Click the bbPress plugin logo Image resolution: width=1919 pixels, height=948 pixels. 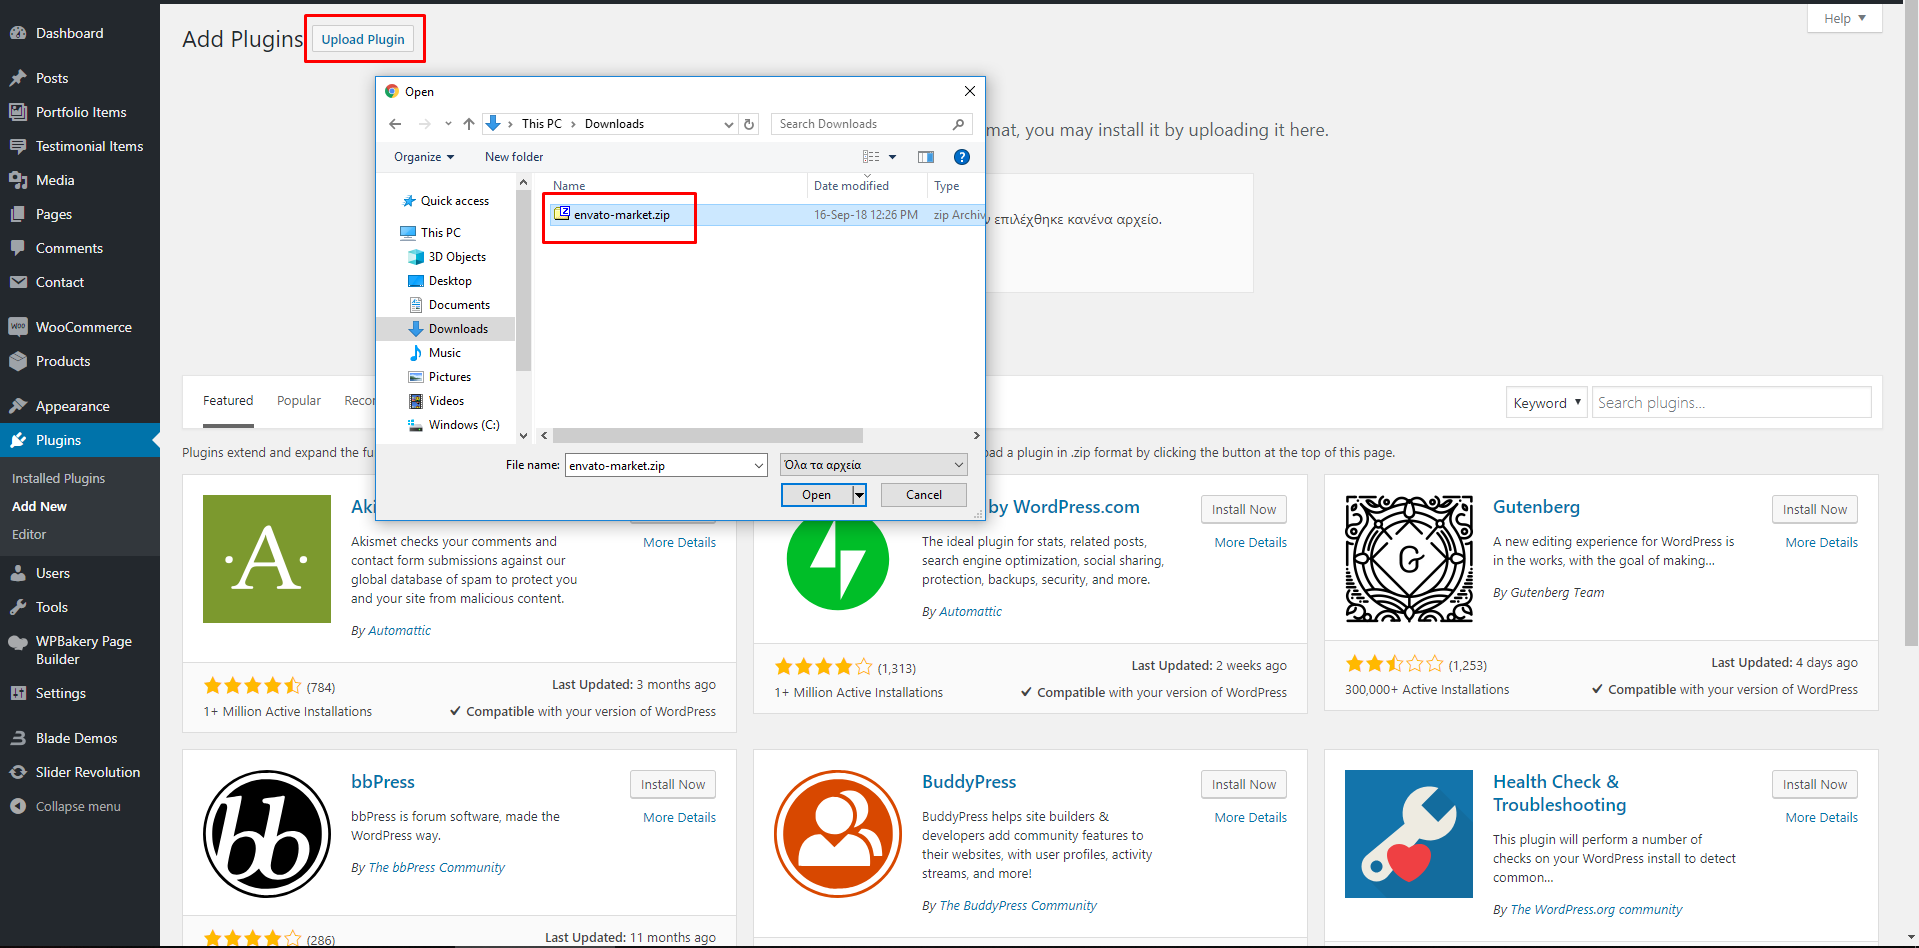pyautogui.click(x=267, y=833)
